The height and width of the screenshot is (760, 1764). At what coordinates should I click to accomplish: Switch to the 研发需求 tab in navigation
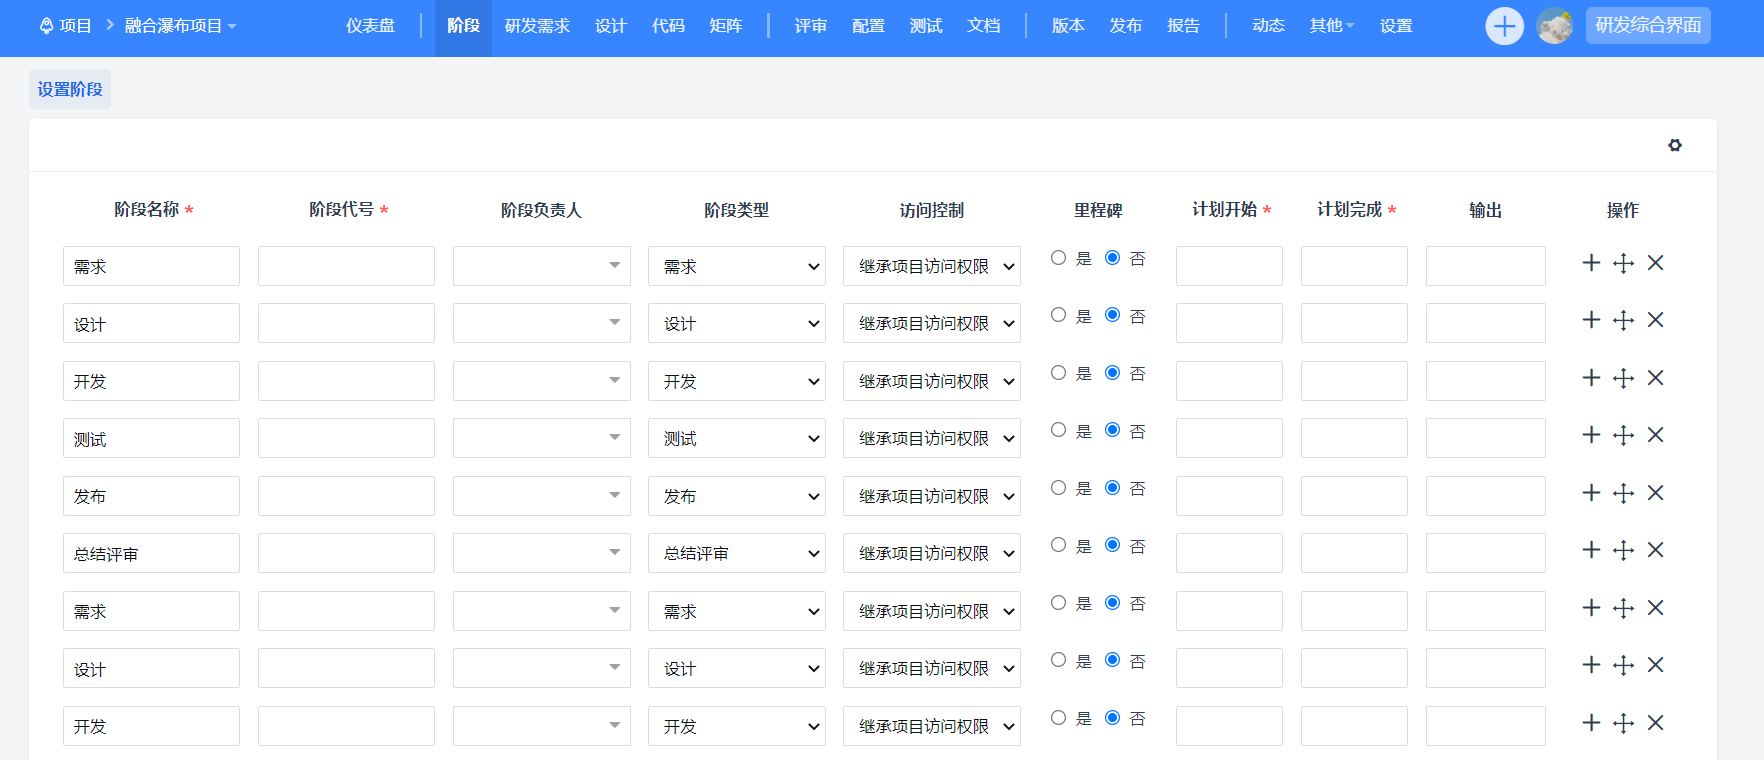coord(537,26)
